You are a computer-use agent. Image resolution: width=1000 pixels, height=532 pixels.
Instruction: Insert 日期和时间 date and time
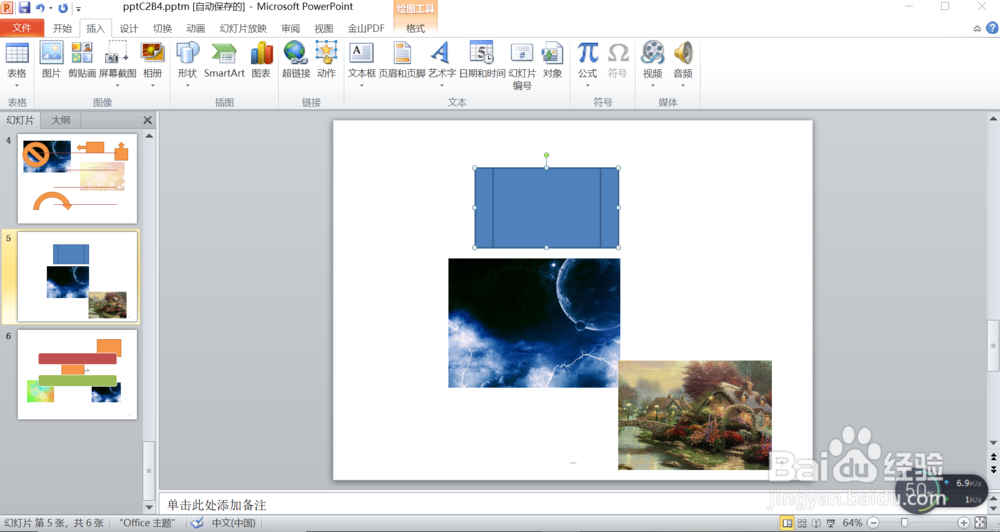[482, 60]
